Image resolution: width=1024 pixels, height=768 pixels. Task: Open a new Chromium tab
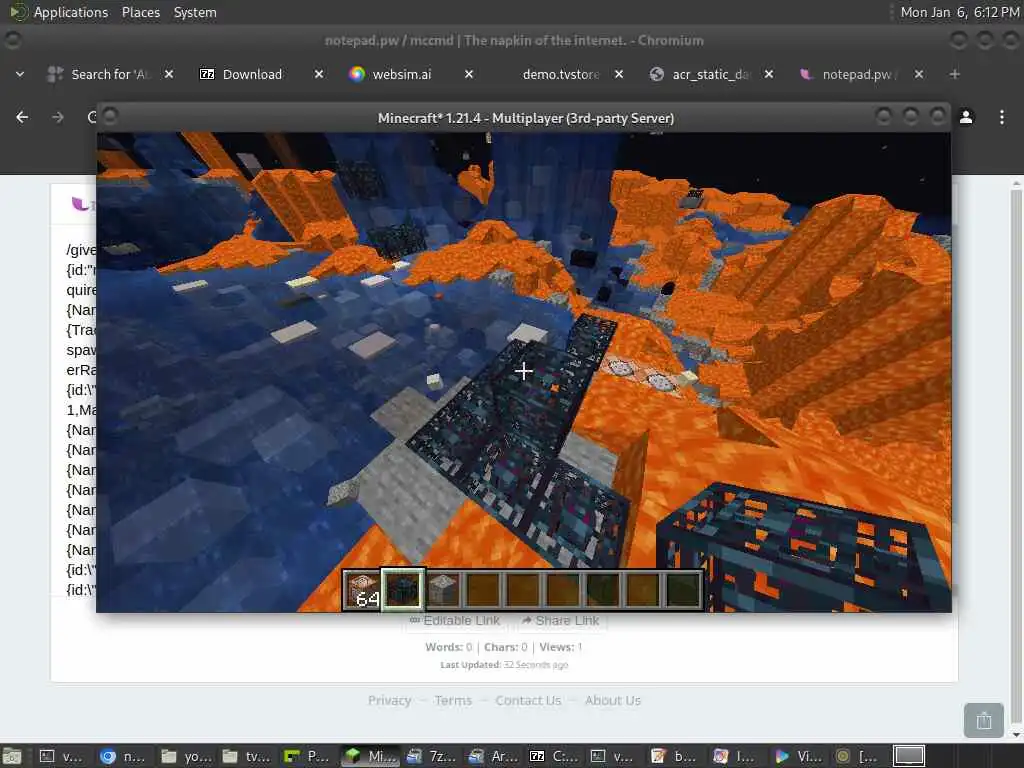tap(955, 74)
